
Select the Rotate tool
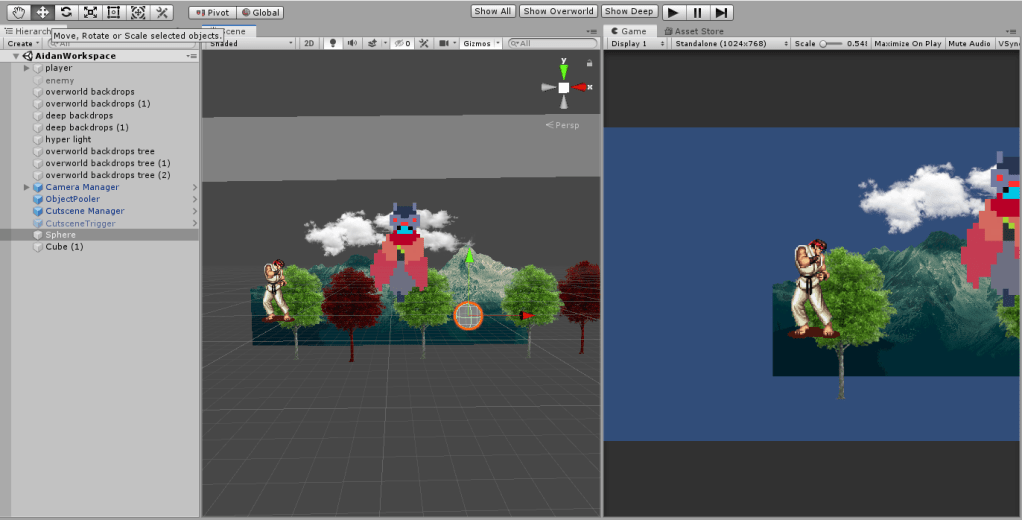(x=66, y=12)
